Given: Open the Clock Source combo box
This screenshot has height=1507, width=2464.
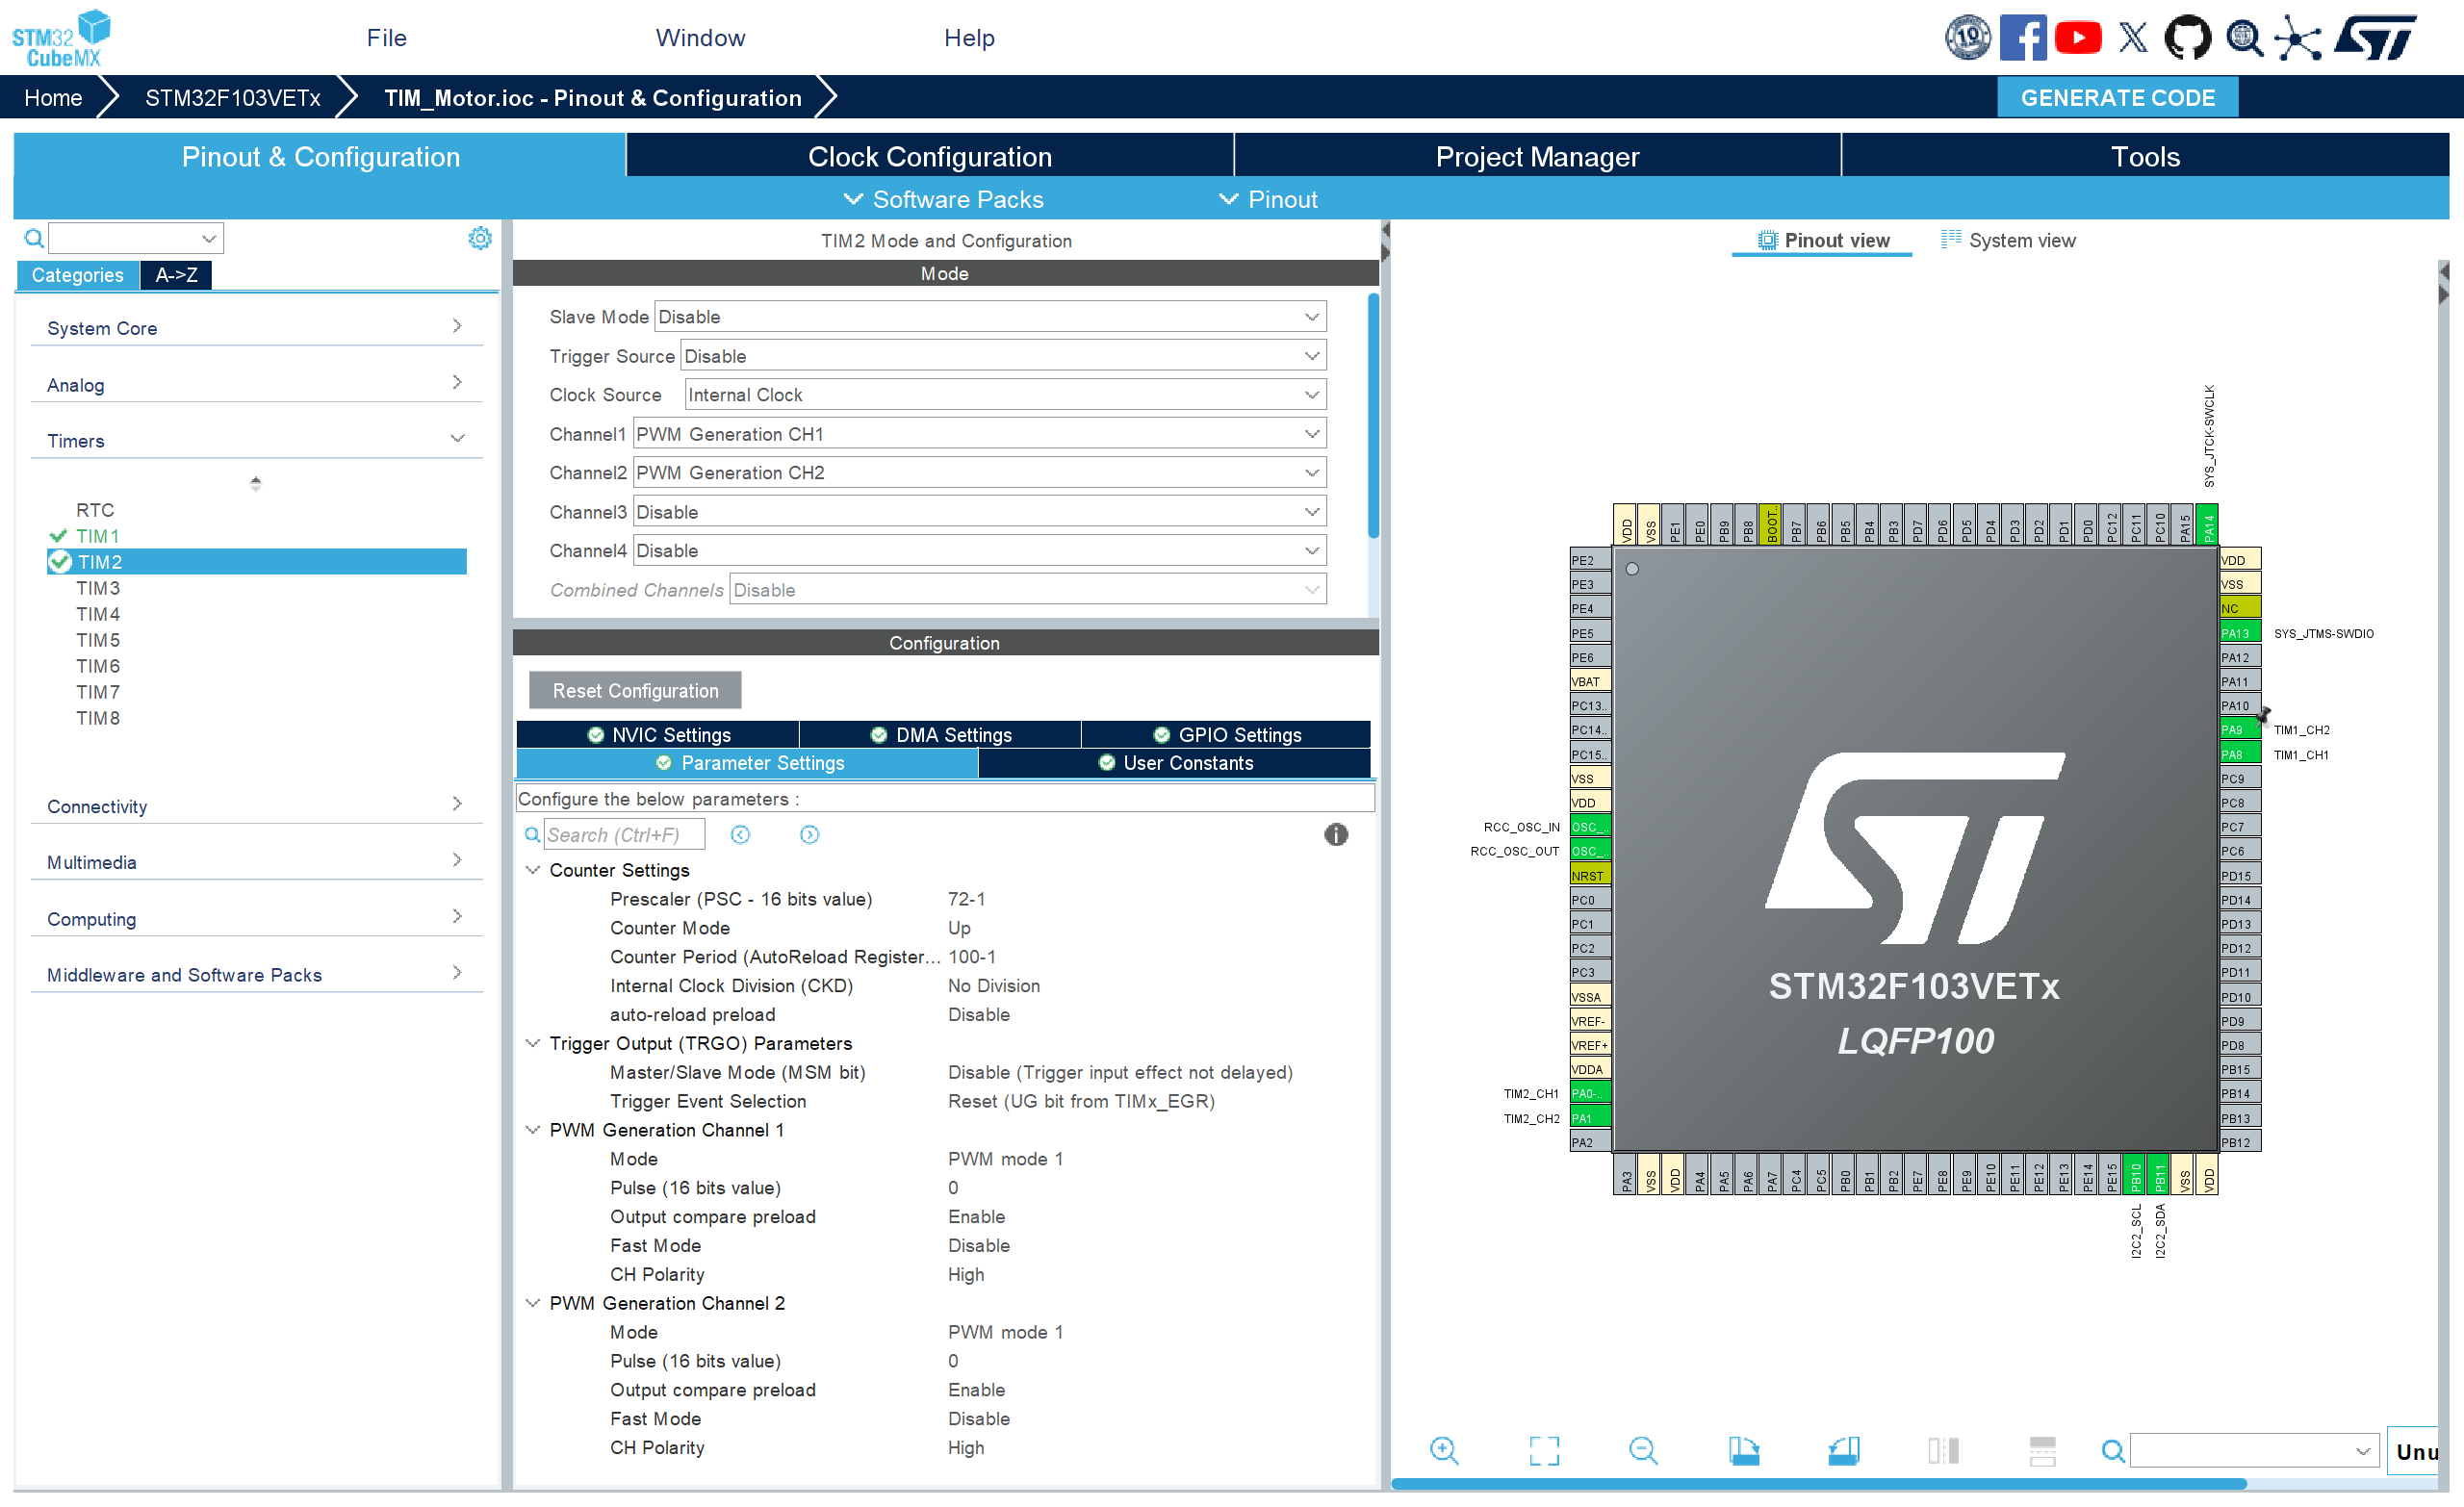Looking at the screenshot, I should pos(1004,395).
